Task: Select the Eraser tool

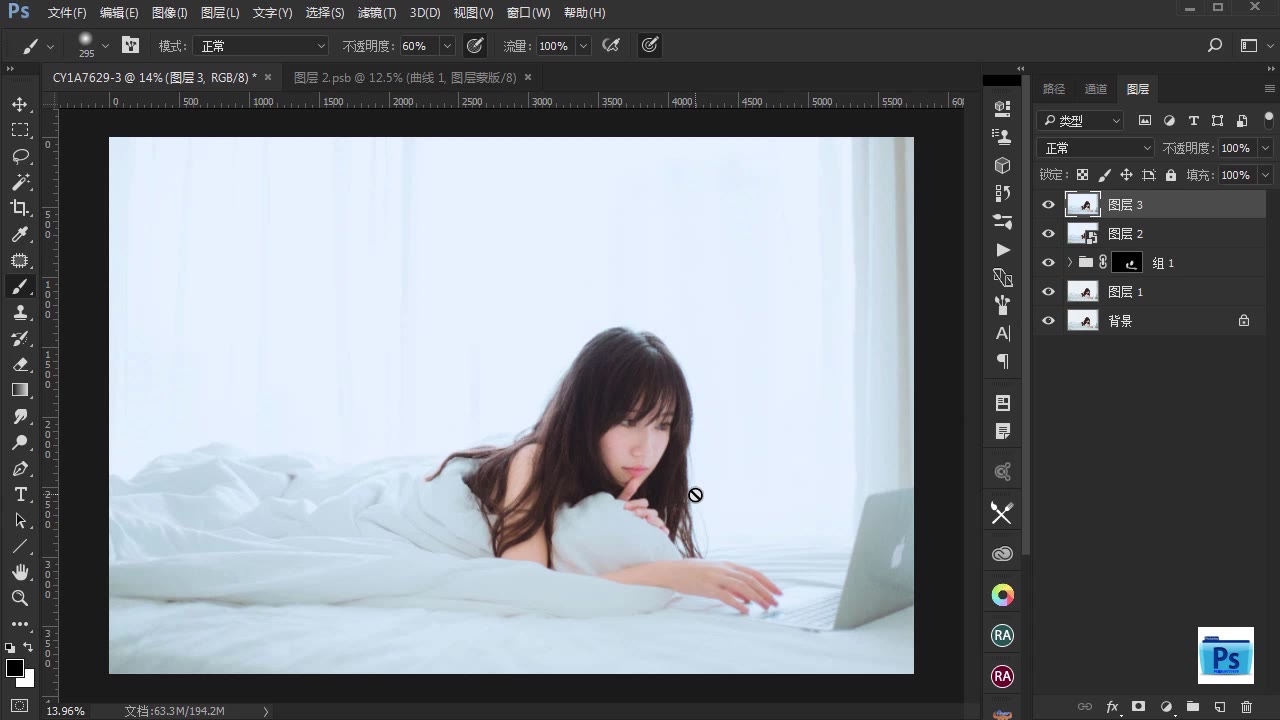Action: [x=20, y=365]
